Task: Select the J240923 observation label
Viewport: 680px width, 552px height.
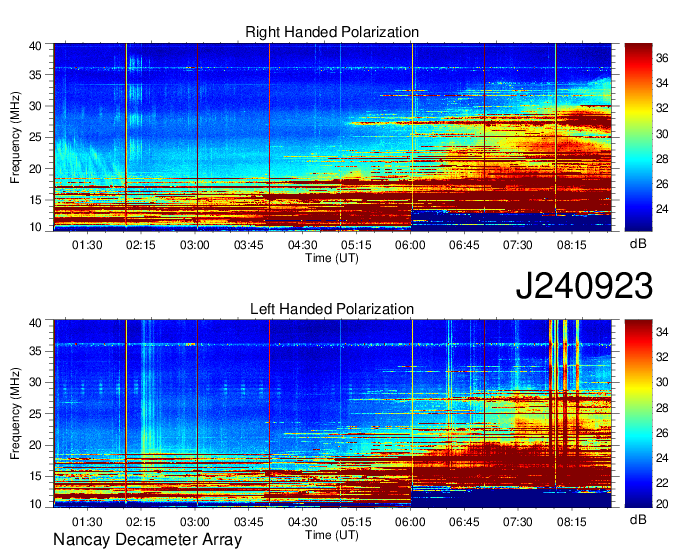Action: coord(584,286)
